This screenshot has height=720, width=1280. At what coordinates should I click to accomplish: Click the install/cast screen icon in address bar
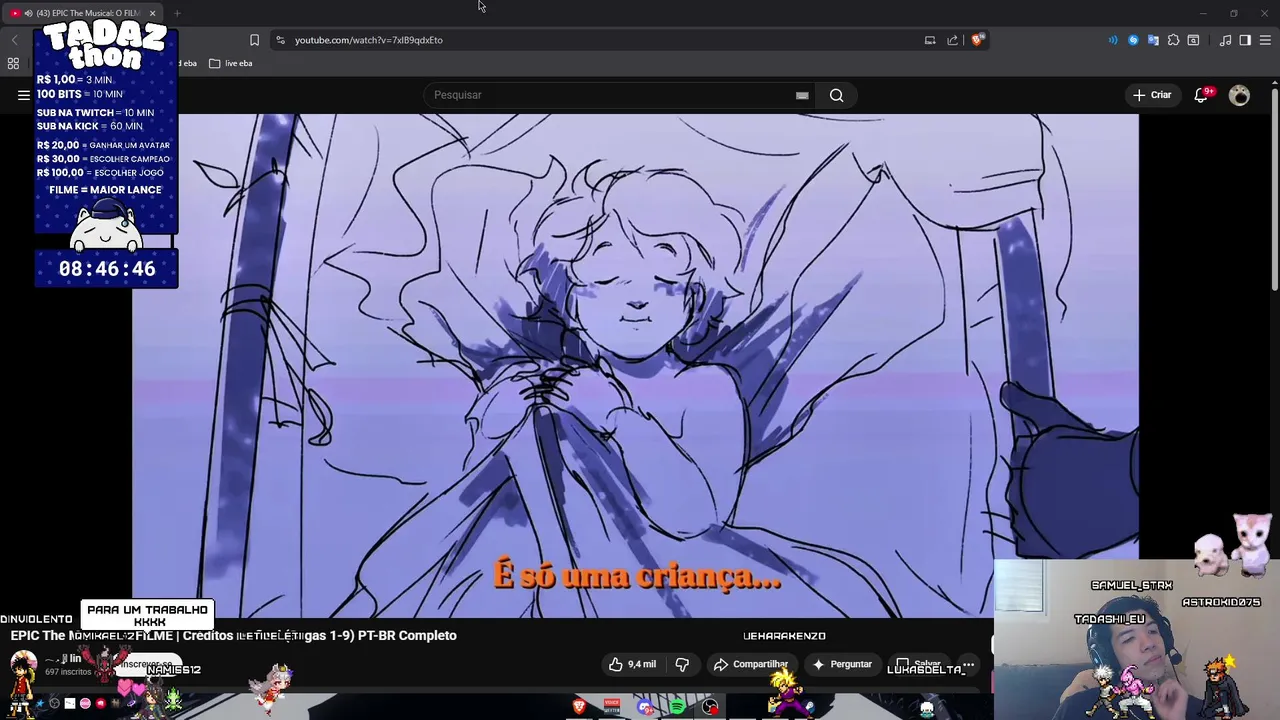[x=930, y=40]
